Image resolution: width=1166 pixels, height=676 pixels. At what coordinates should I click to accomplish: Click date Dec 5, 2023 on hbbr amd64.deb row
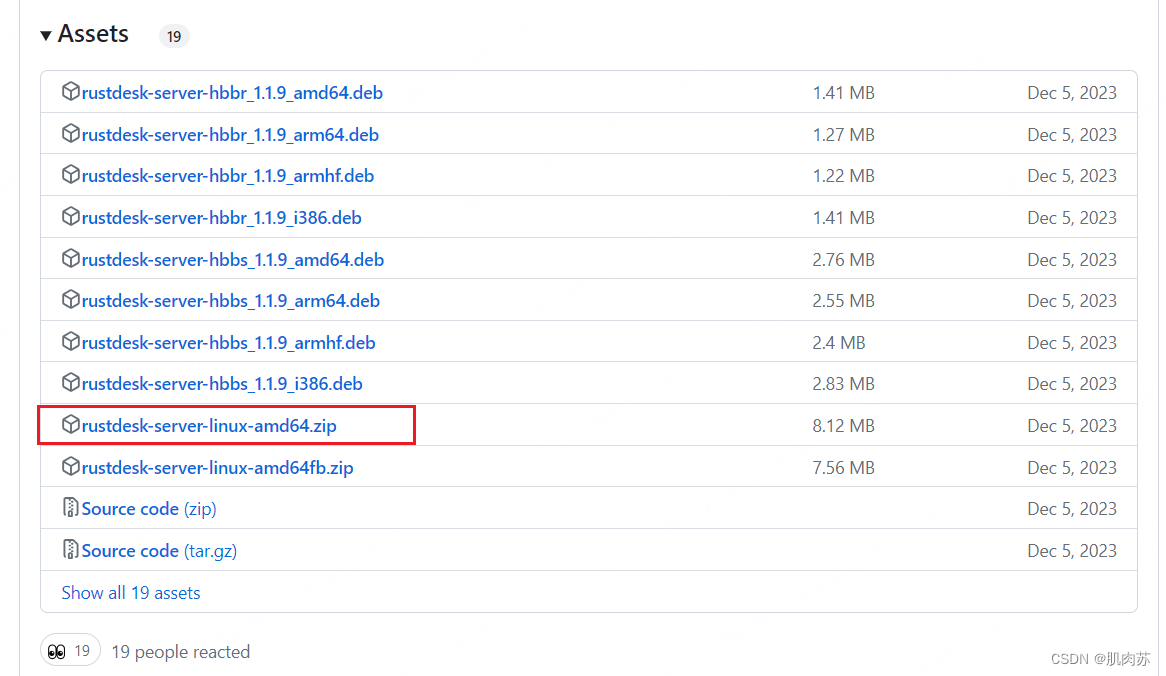coord(1072,93)
